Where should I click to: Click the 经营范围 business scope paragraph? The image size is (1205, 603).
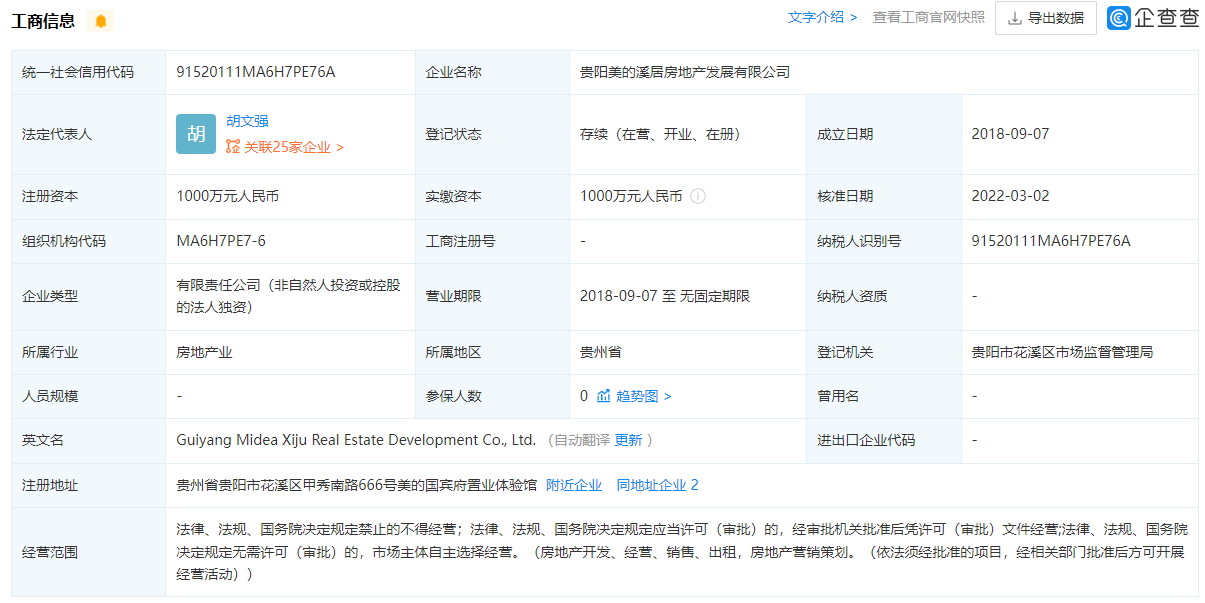[681, 551]
